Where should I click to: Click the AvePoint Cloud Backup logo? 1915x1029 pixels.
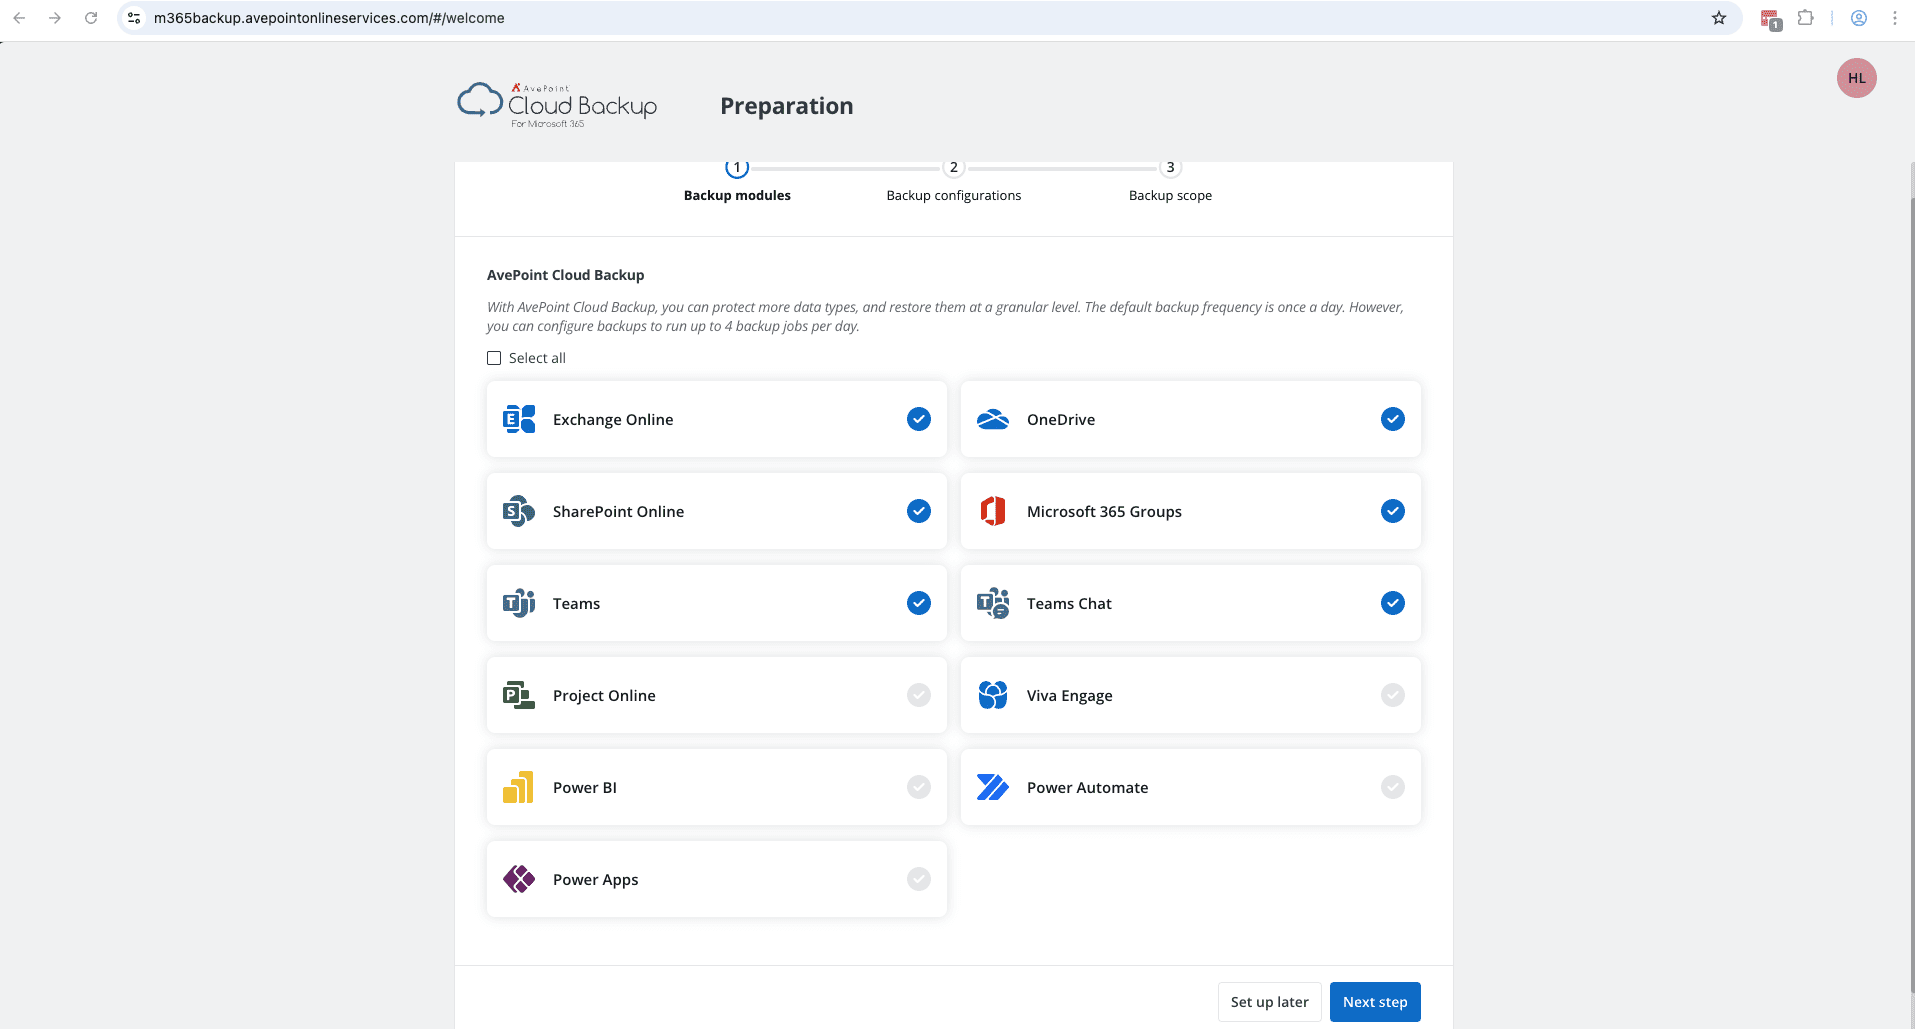click(557, 105)
